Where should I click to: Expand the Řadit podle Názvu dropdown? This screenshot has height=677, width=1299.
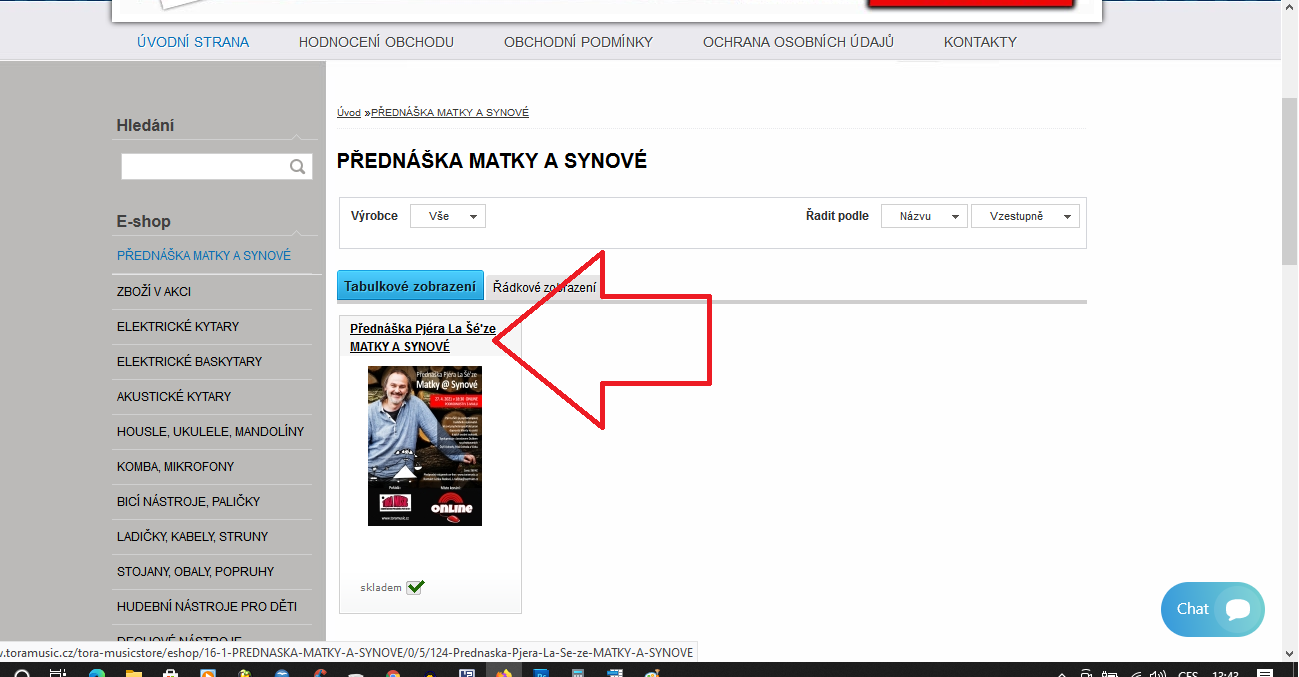click(x=924, y=216)
